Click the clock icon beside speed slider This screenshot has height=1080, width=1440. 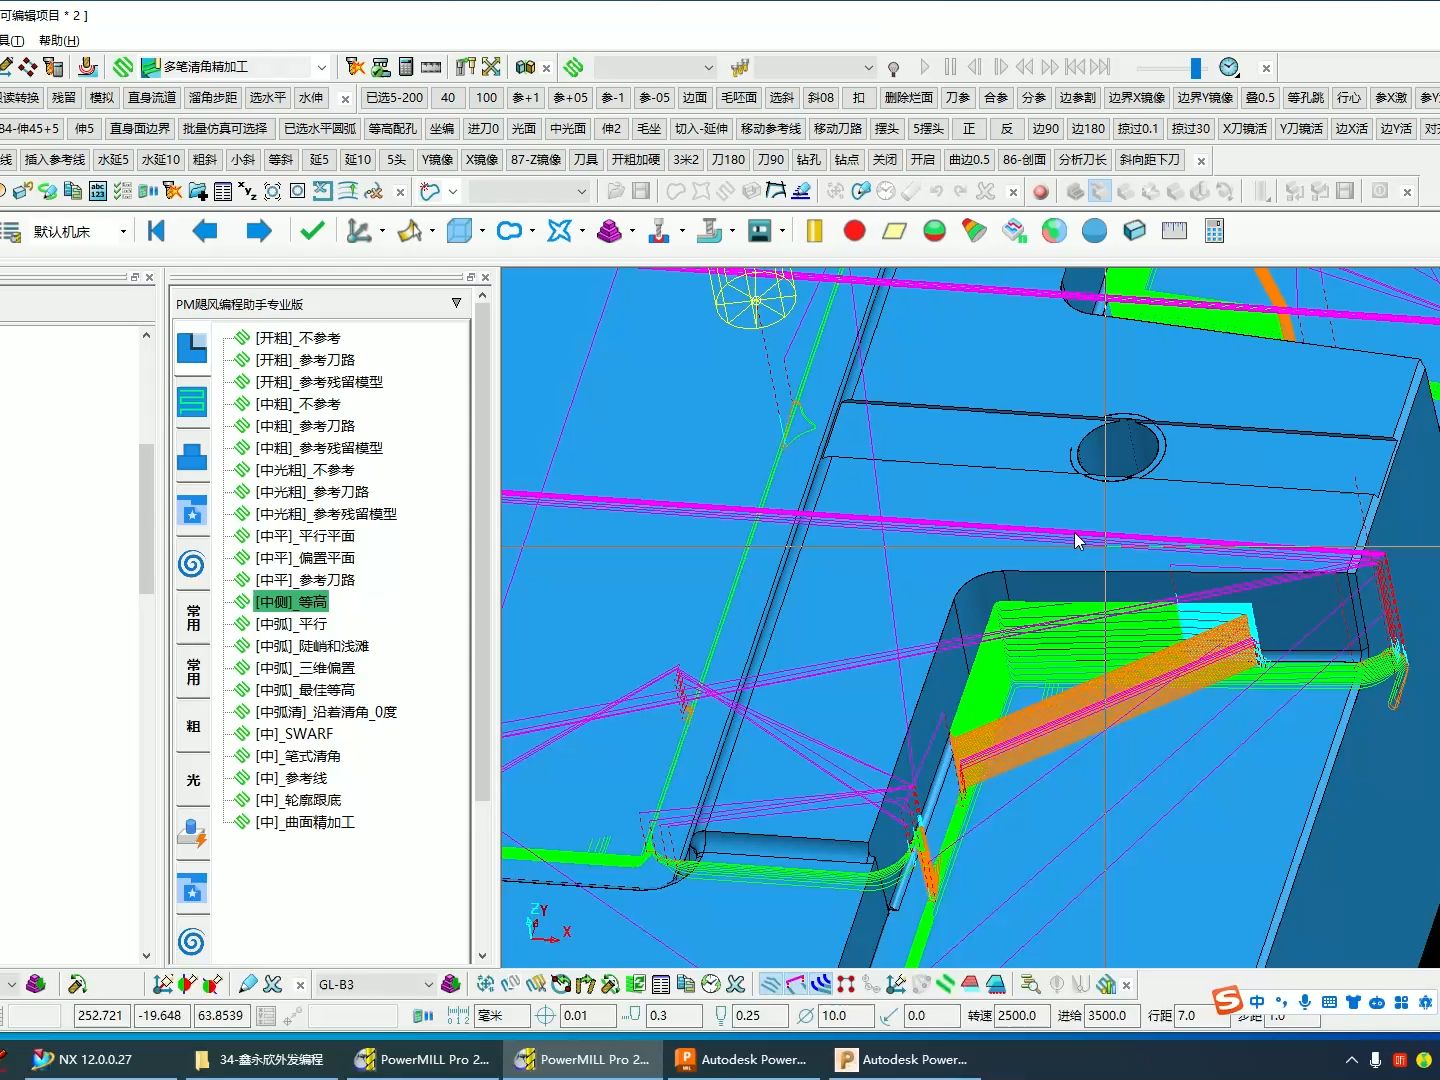click(1229, 67)
